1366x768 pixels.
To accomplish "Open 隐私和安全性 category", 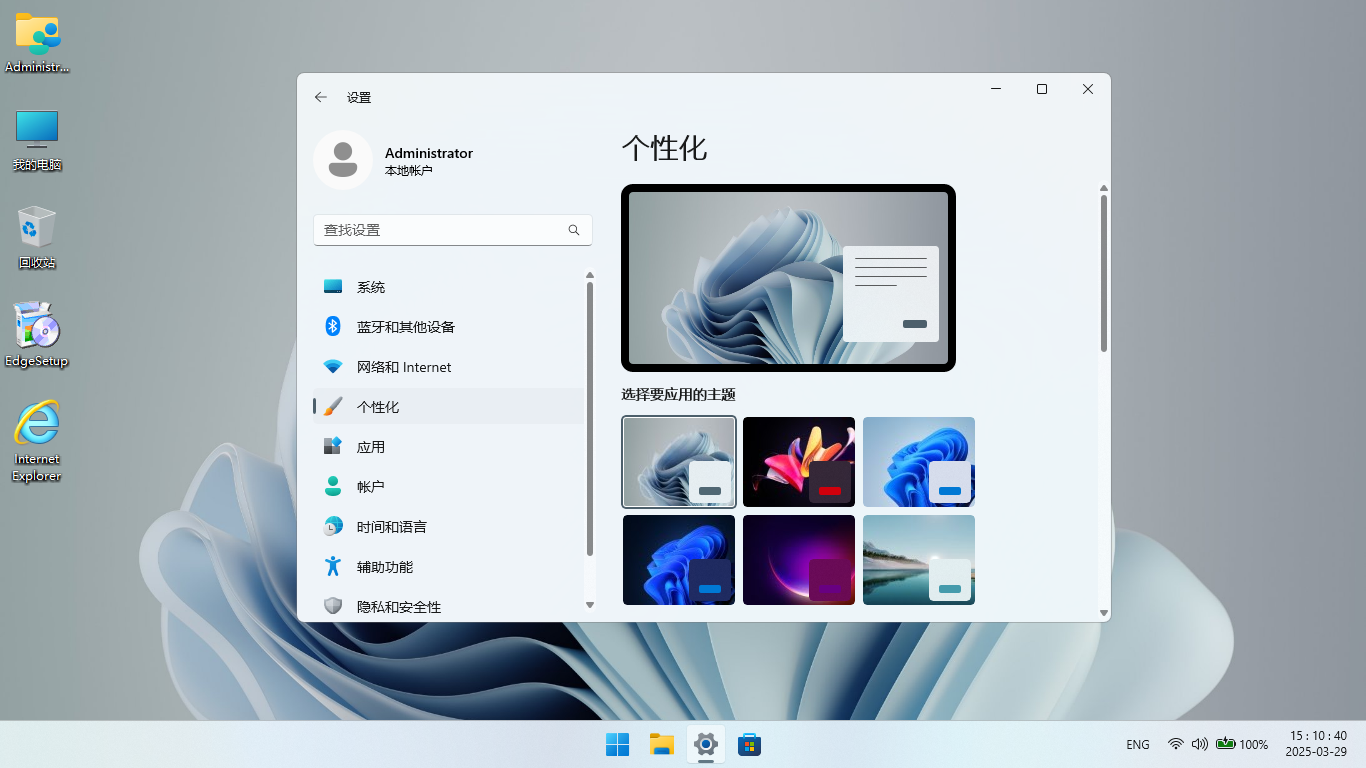I will [448, 607].
